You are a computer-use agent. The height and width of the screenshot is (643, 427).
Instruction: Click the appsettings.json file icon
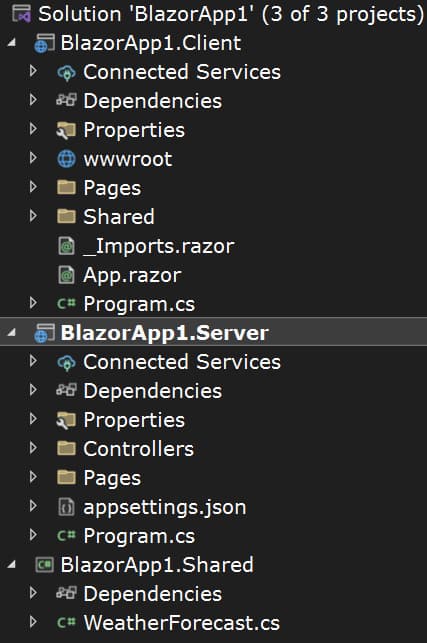66,507
